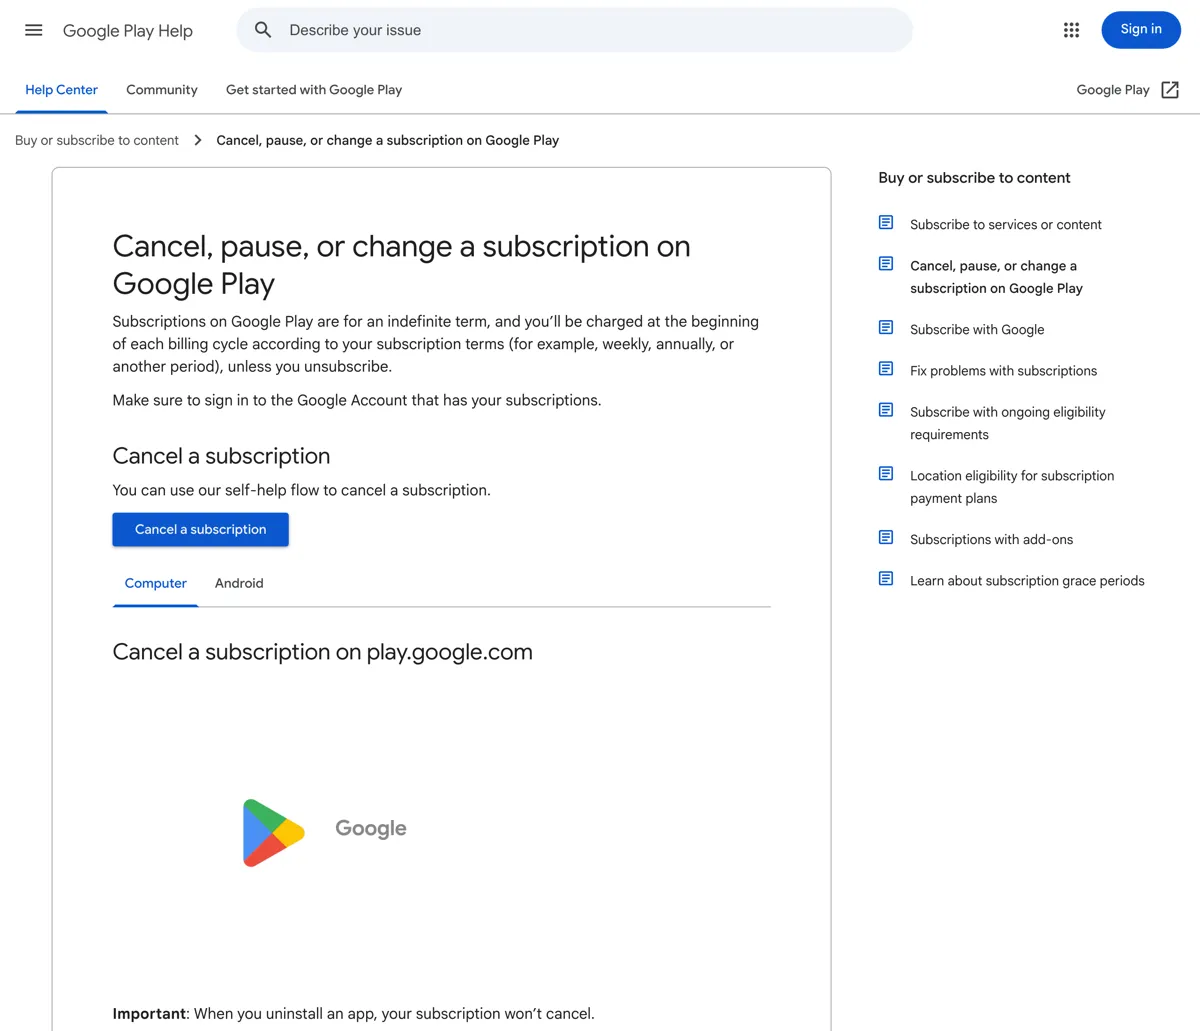This screenshot has width=1200, height=1031.
Task: Click Cancel a subscription on play.google.com heading
Action: pyautogui.click(x=322, y=652)
